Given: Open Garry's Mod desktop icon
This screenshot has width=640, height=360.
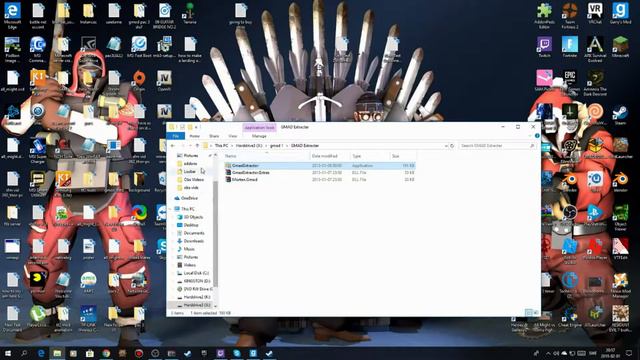Looking at the screenshot, I should pos(620,14).
